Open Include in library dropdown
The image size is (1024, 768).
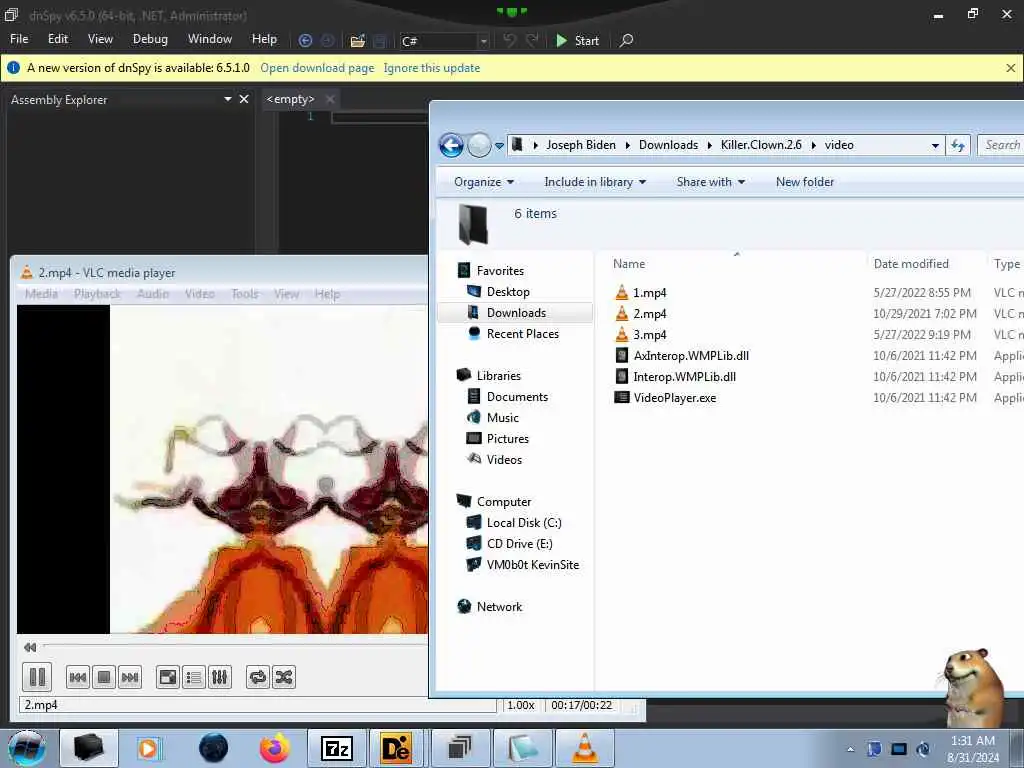pos(595,182)
